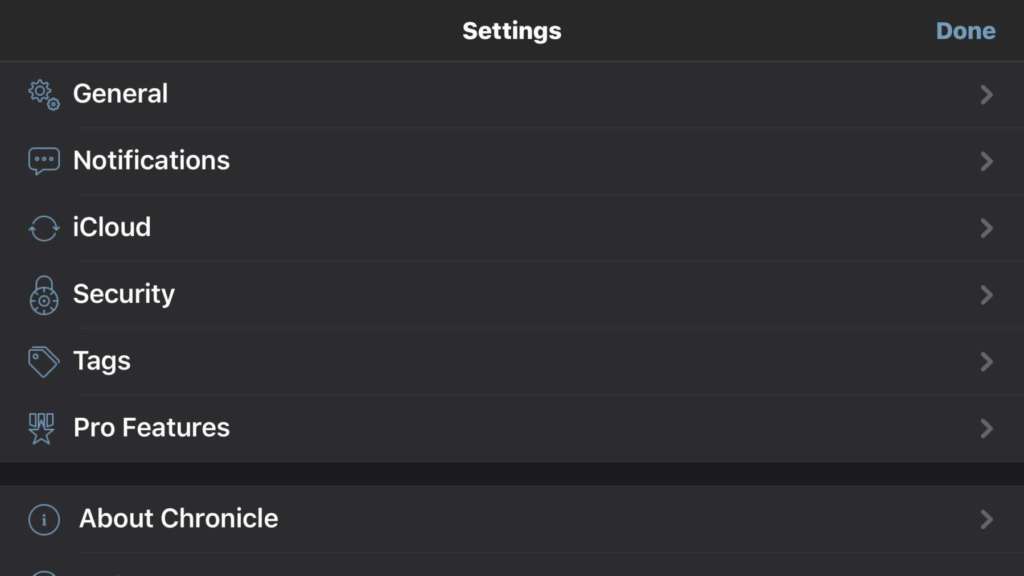This screenshot has height=576, width=1024.
Task: Expand the iCloud row chevron
Action: [x=986, y=228]
